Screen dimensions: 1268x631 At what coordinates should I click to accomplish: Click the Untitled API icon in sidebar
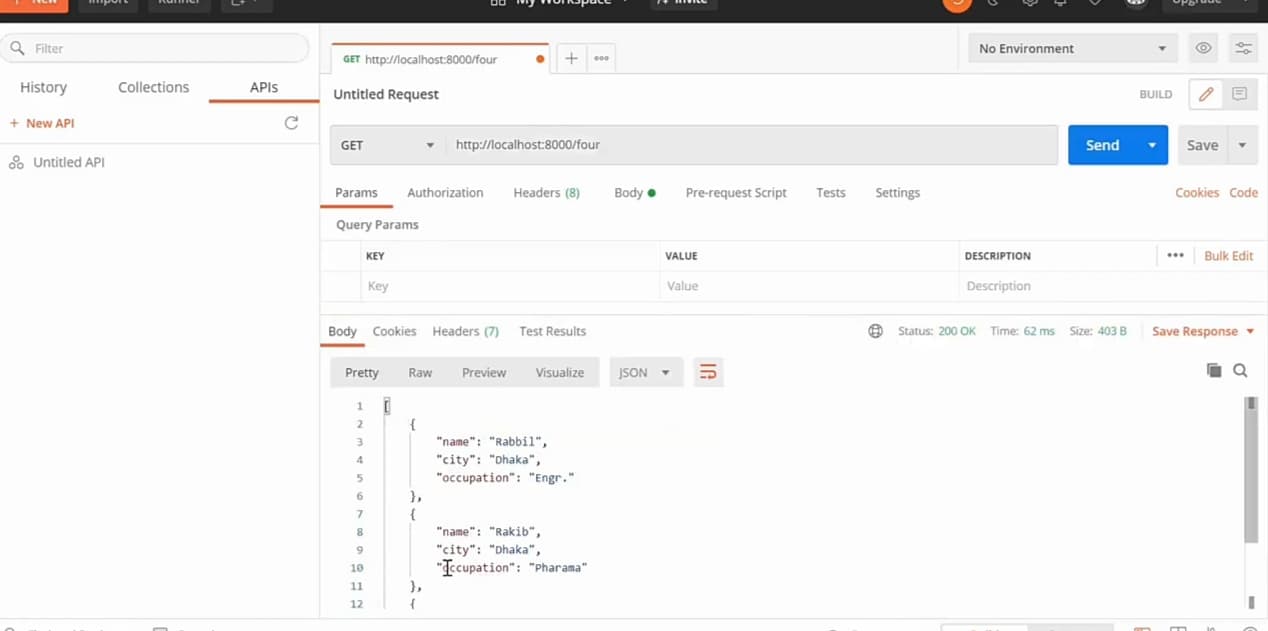tap(16, 162)
